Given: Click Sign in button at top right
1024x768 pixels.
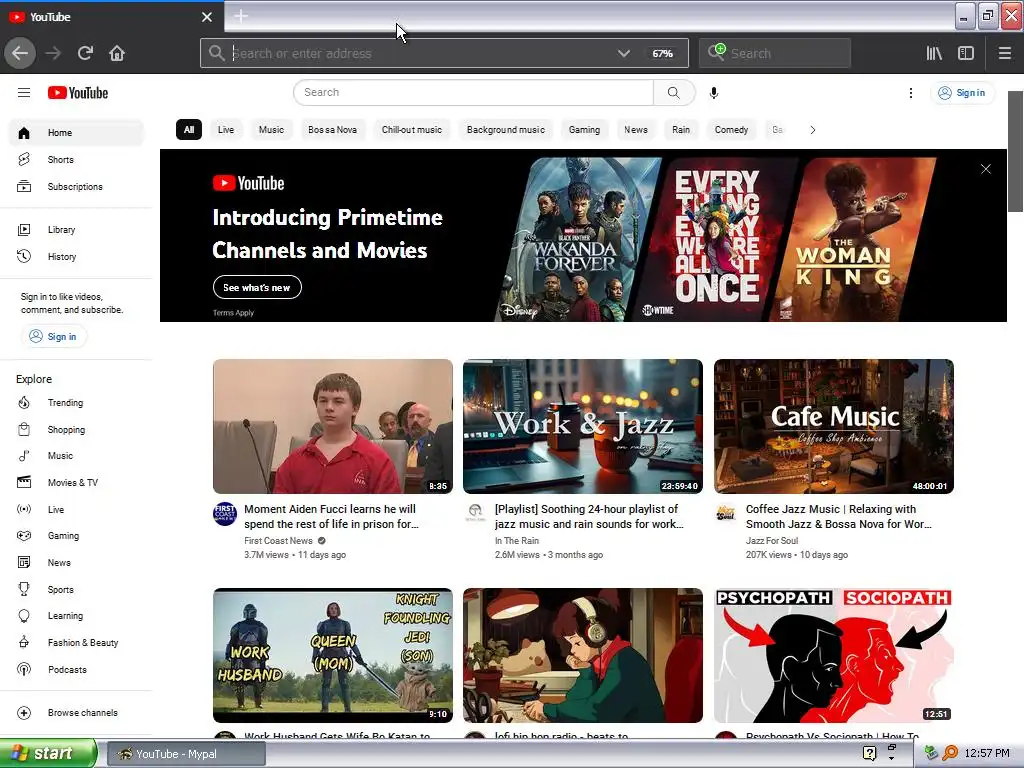Looking at the screenshot, I should tap(962, 93).
